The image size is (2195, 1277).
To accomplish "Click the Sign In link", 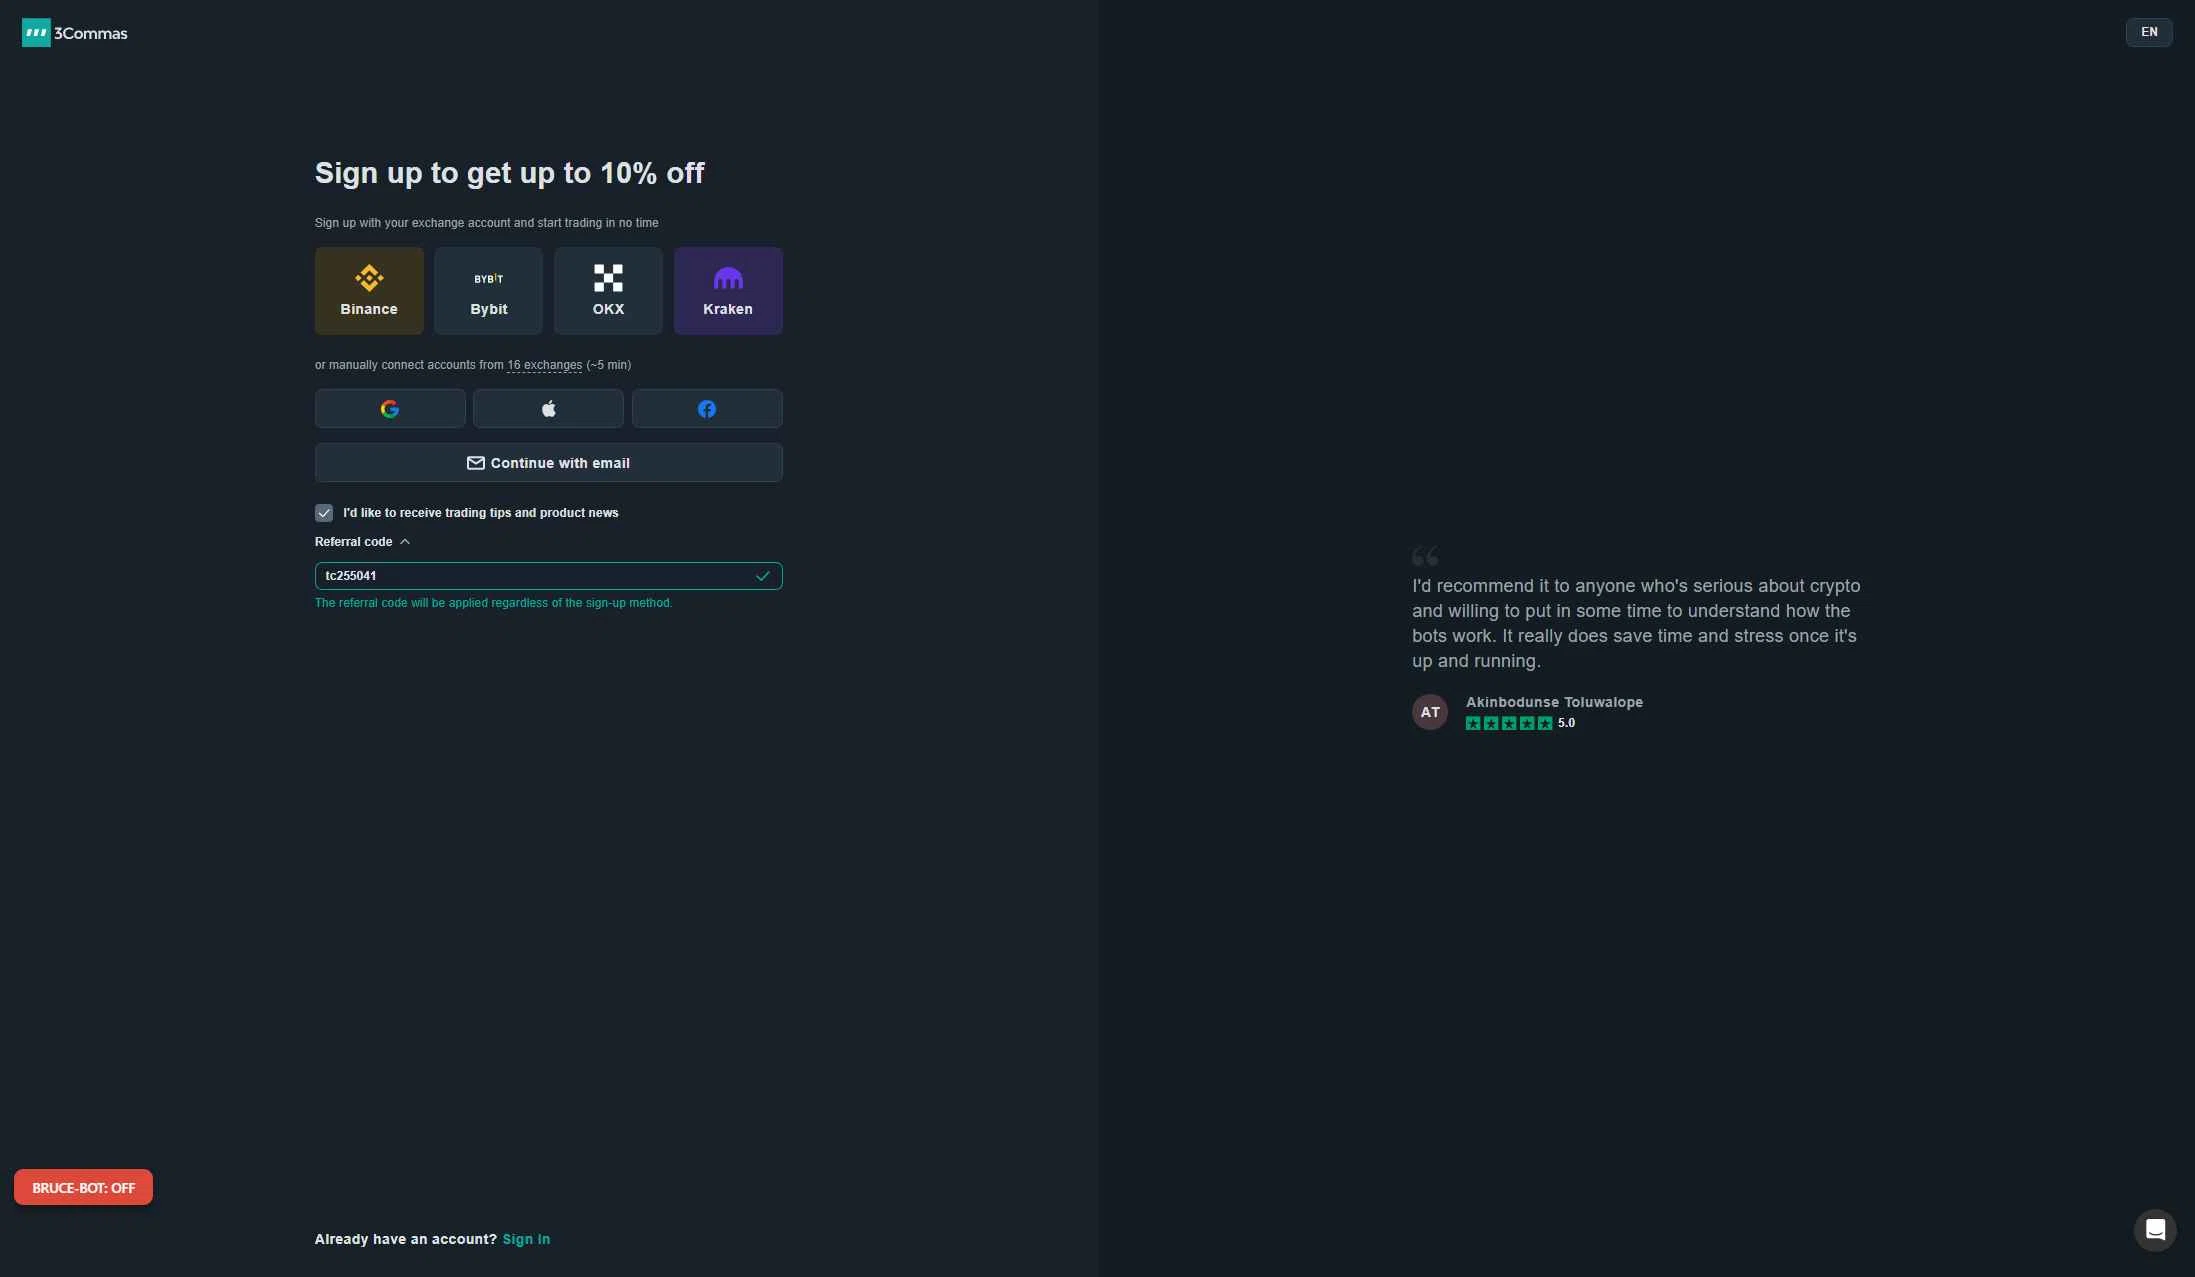I will 526,1239.
